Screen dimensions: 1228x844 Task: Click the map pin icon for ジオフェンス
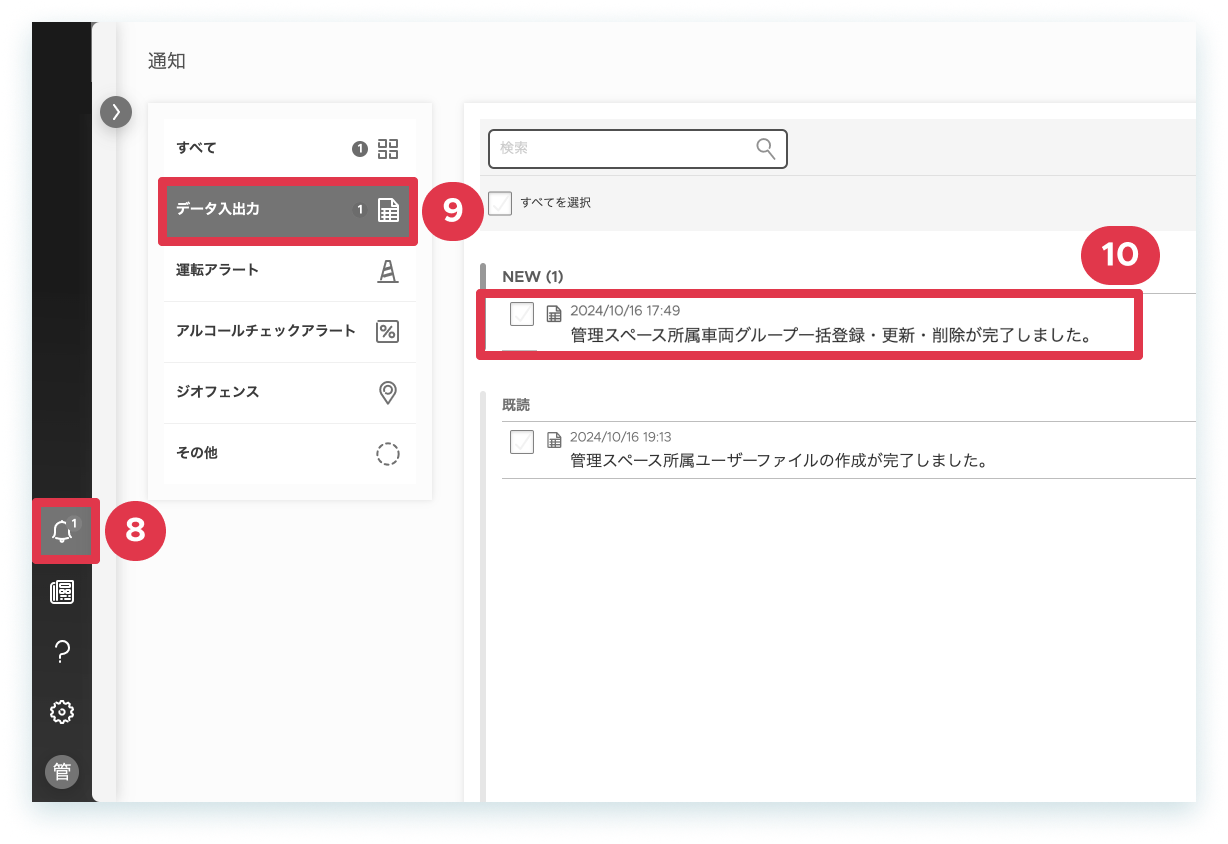coord(388,392)
